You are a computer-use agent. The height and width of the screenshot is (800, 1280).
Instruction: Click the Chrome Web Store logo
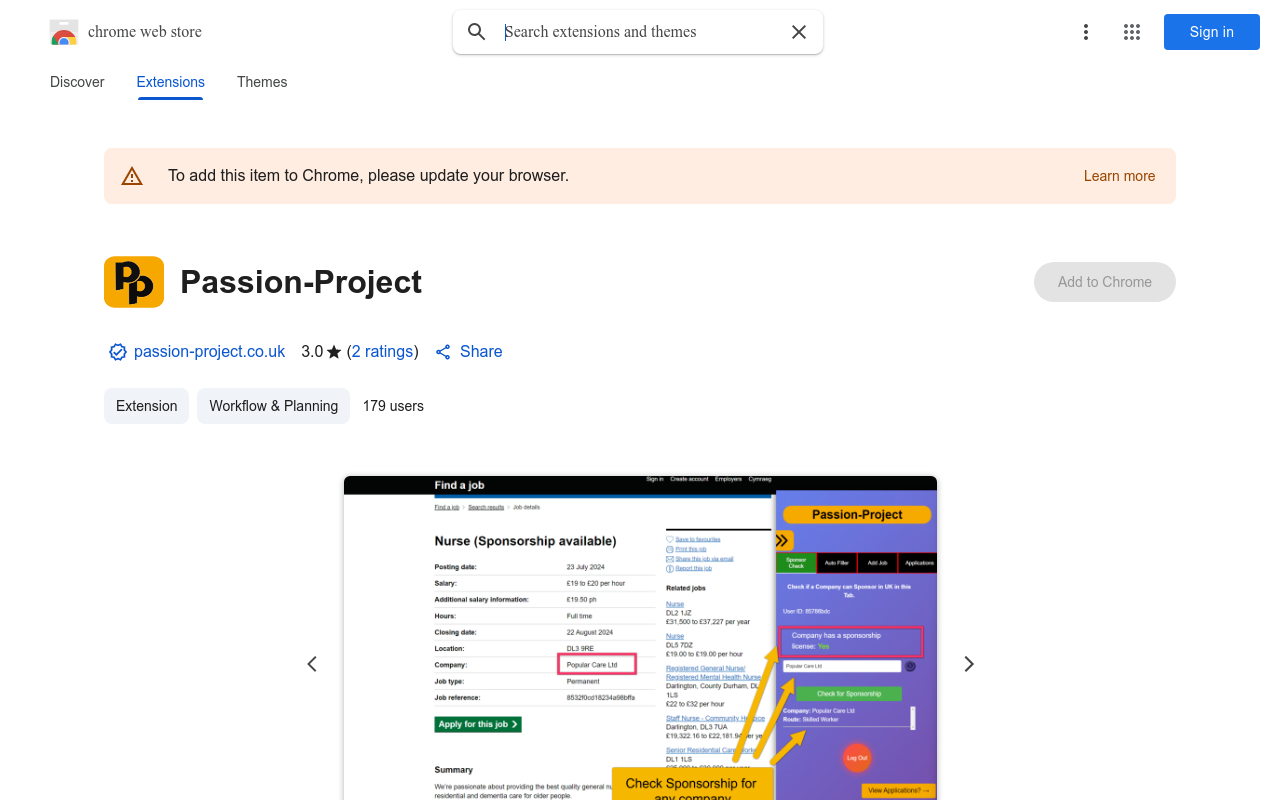(64, 32)
